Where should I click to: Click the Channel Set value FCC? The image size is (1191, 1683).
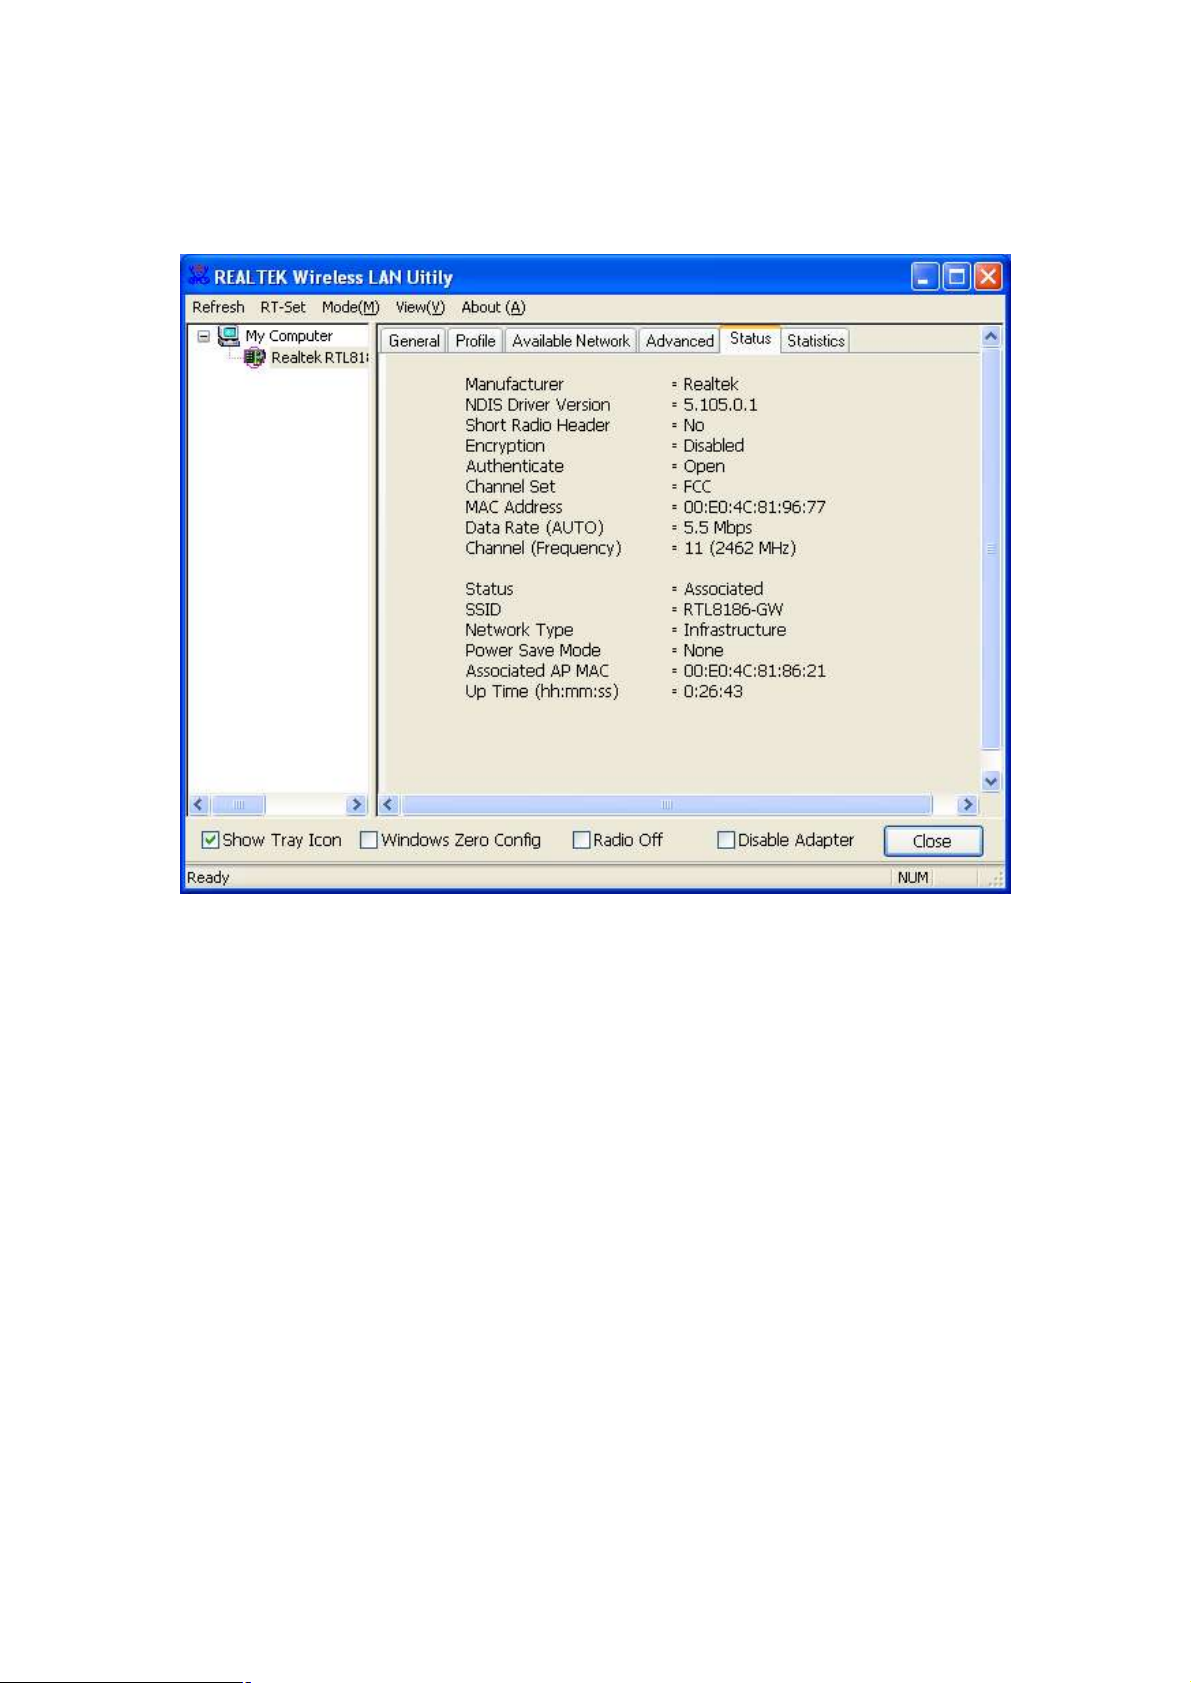(697, 486)
